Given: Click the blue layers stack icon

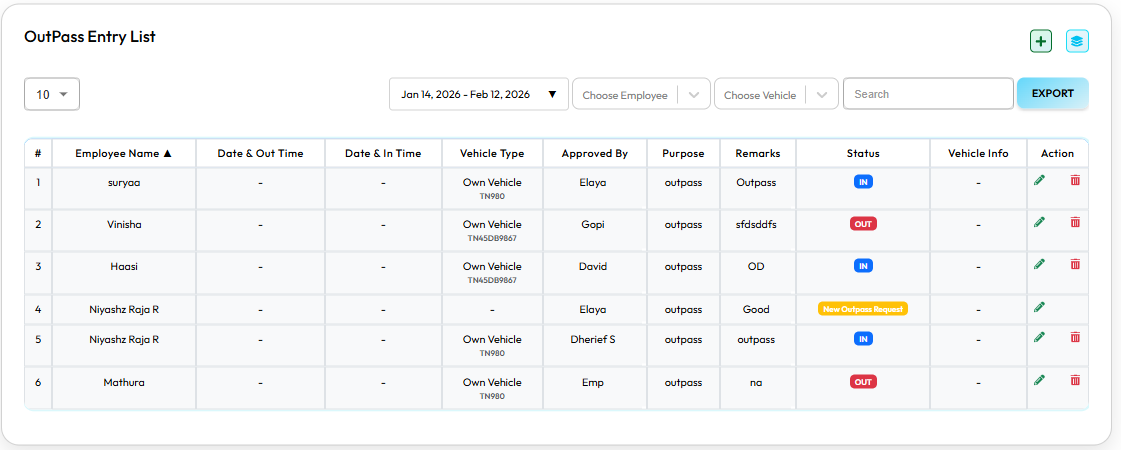Looking at the screenshot, I should click(x=1077, y=41).
